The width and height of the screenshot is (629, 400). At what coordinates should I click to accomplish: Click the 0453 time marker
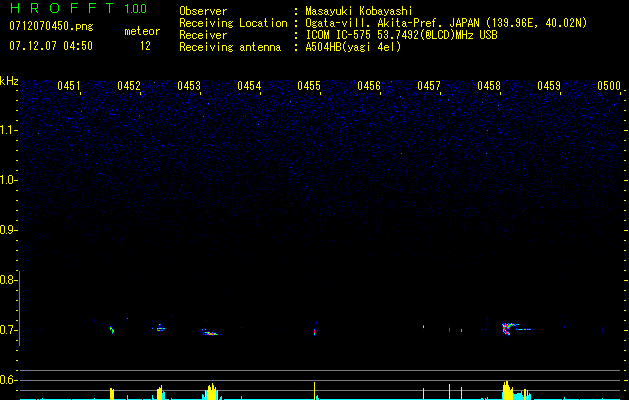coord(189,86)
